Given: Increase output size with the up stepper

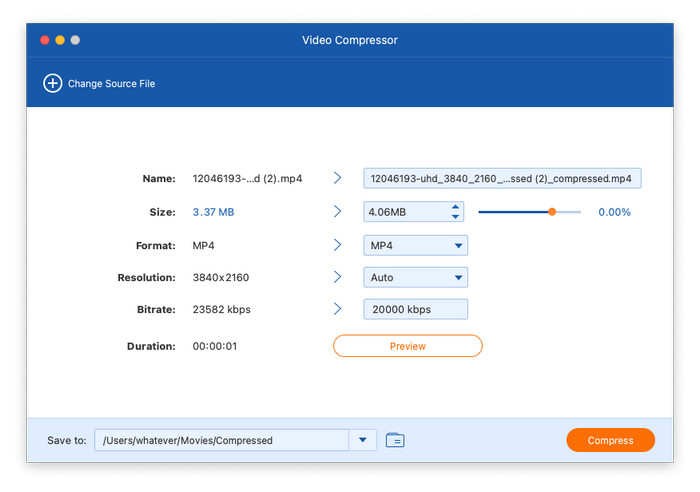Looking at the screenshot, I should tap(456, 207).
